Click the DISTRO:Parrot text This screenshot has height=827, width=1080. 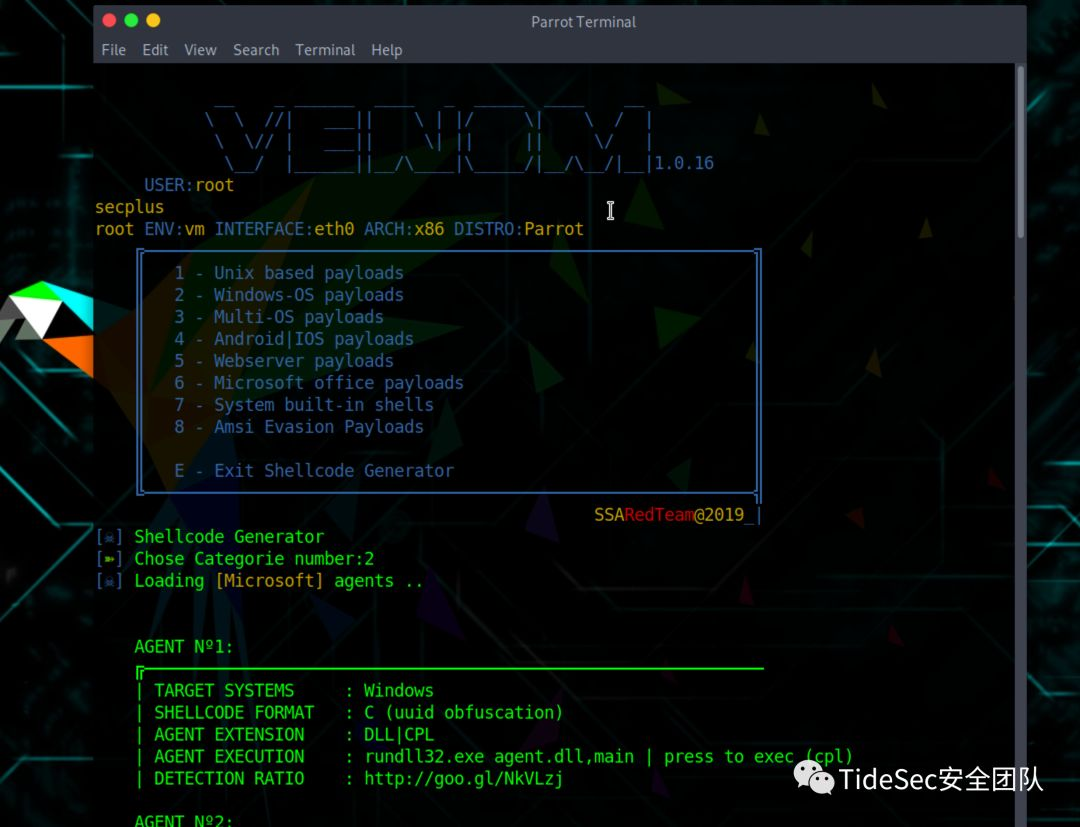click(x=519, y=229)
